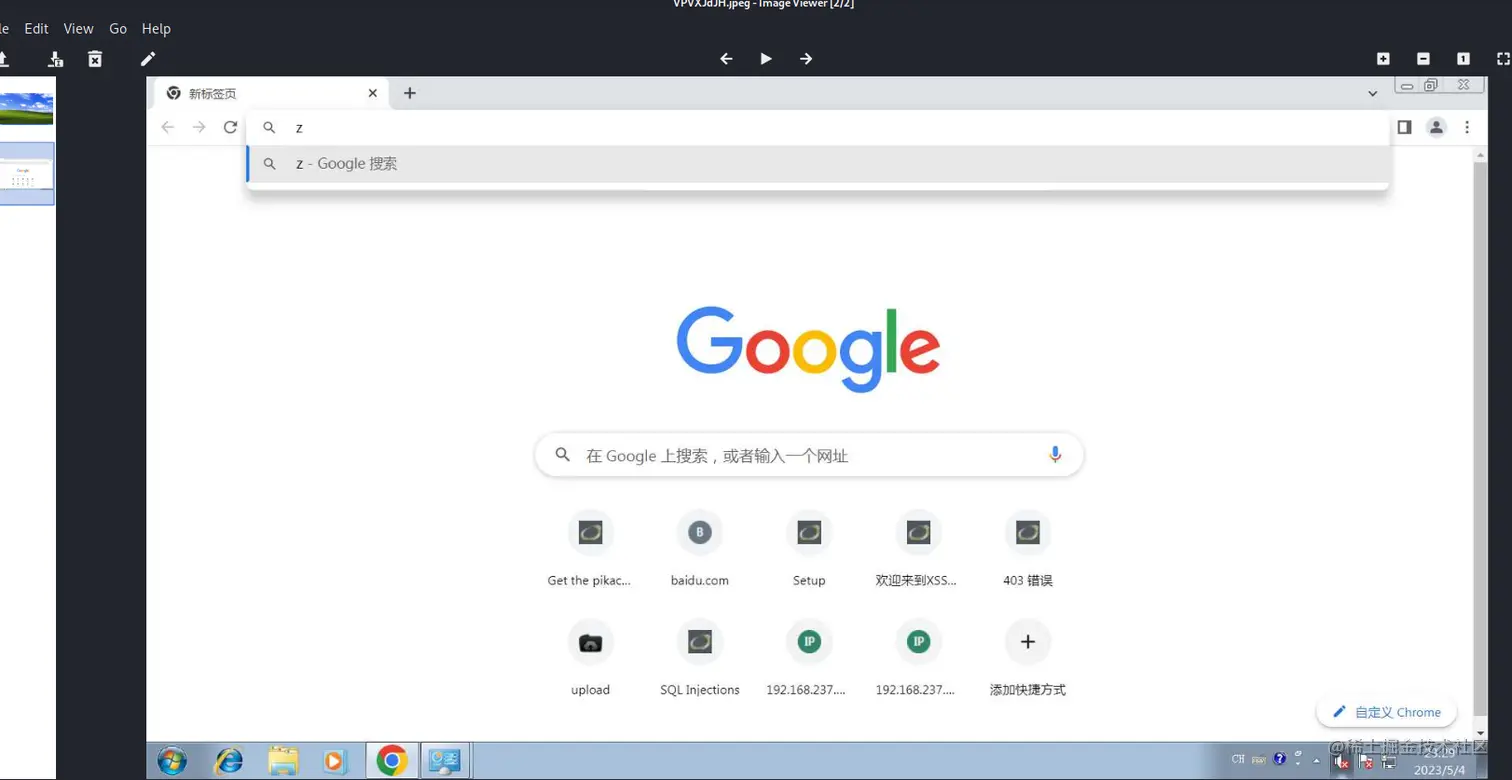Open the Edit menu

pos(36,28)
